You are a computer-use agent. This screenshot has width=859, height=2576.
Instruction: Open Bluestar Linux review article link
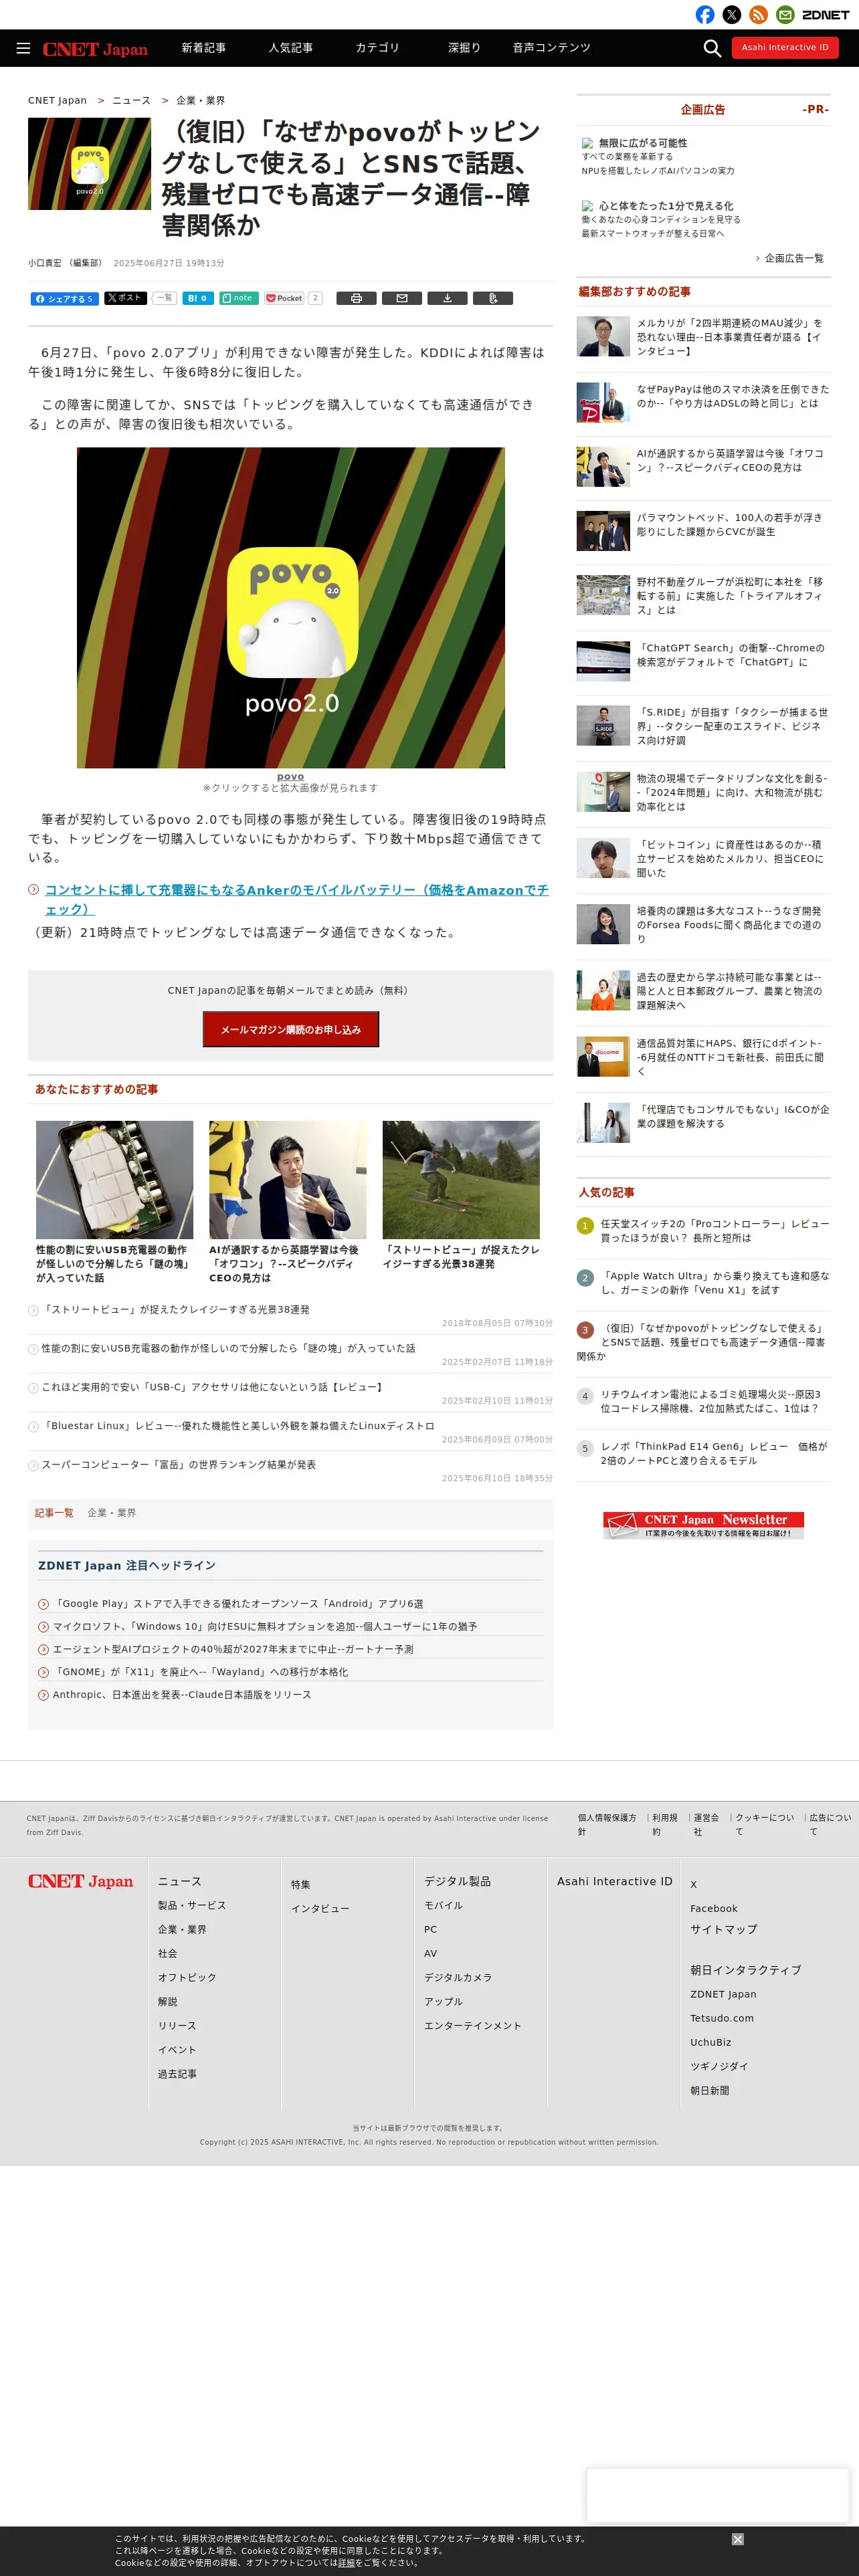(238, 1426)
